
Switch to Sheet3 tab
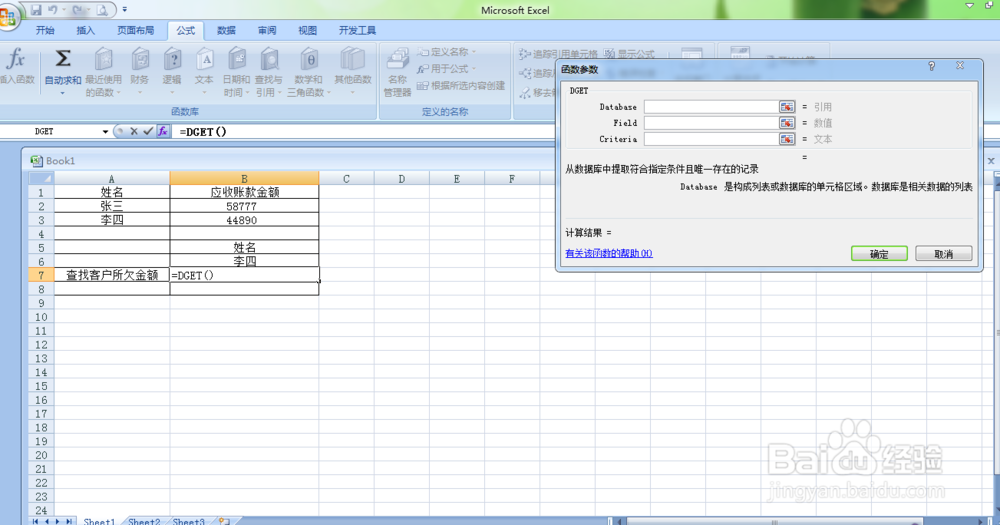tap(189, 521)
